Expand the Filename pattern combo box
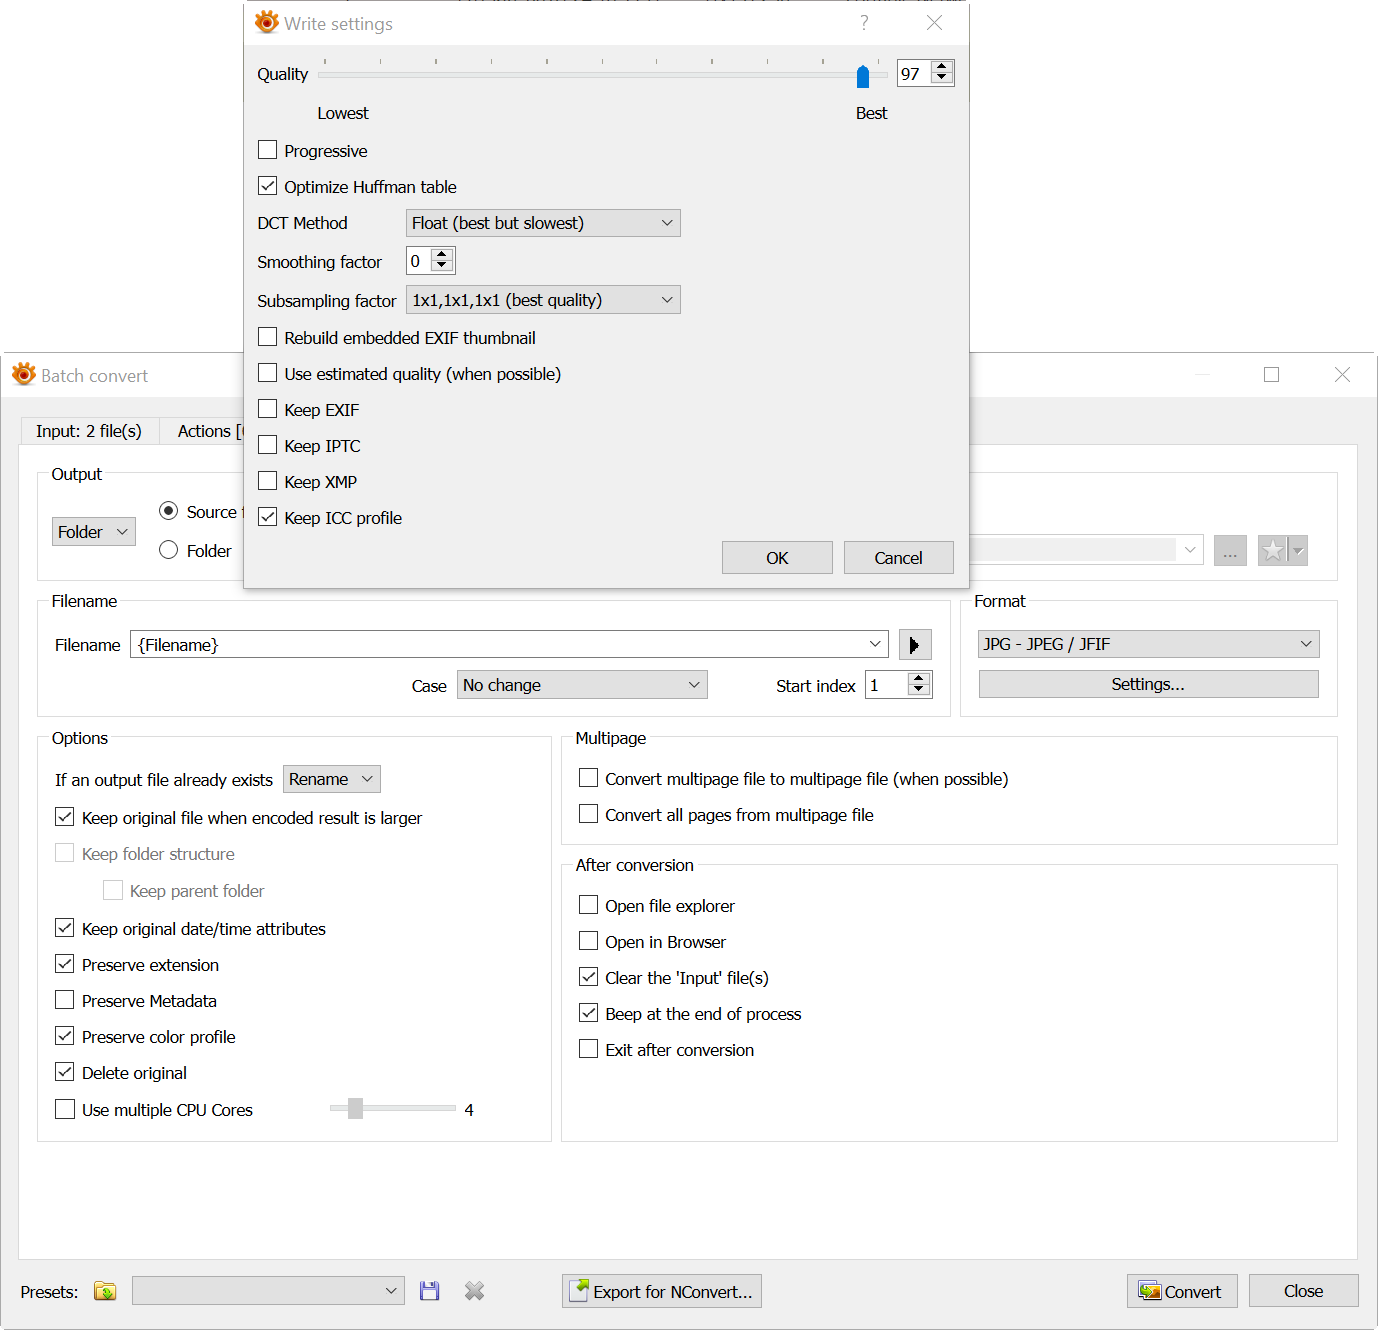1378x1330 pixels. pos(875,644)
